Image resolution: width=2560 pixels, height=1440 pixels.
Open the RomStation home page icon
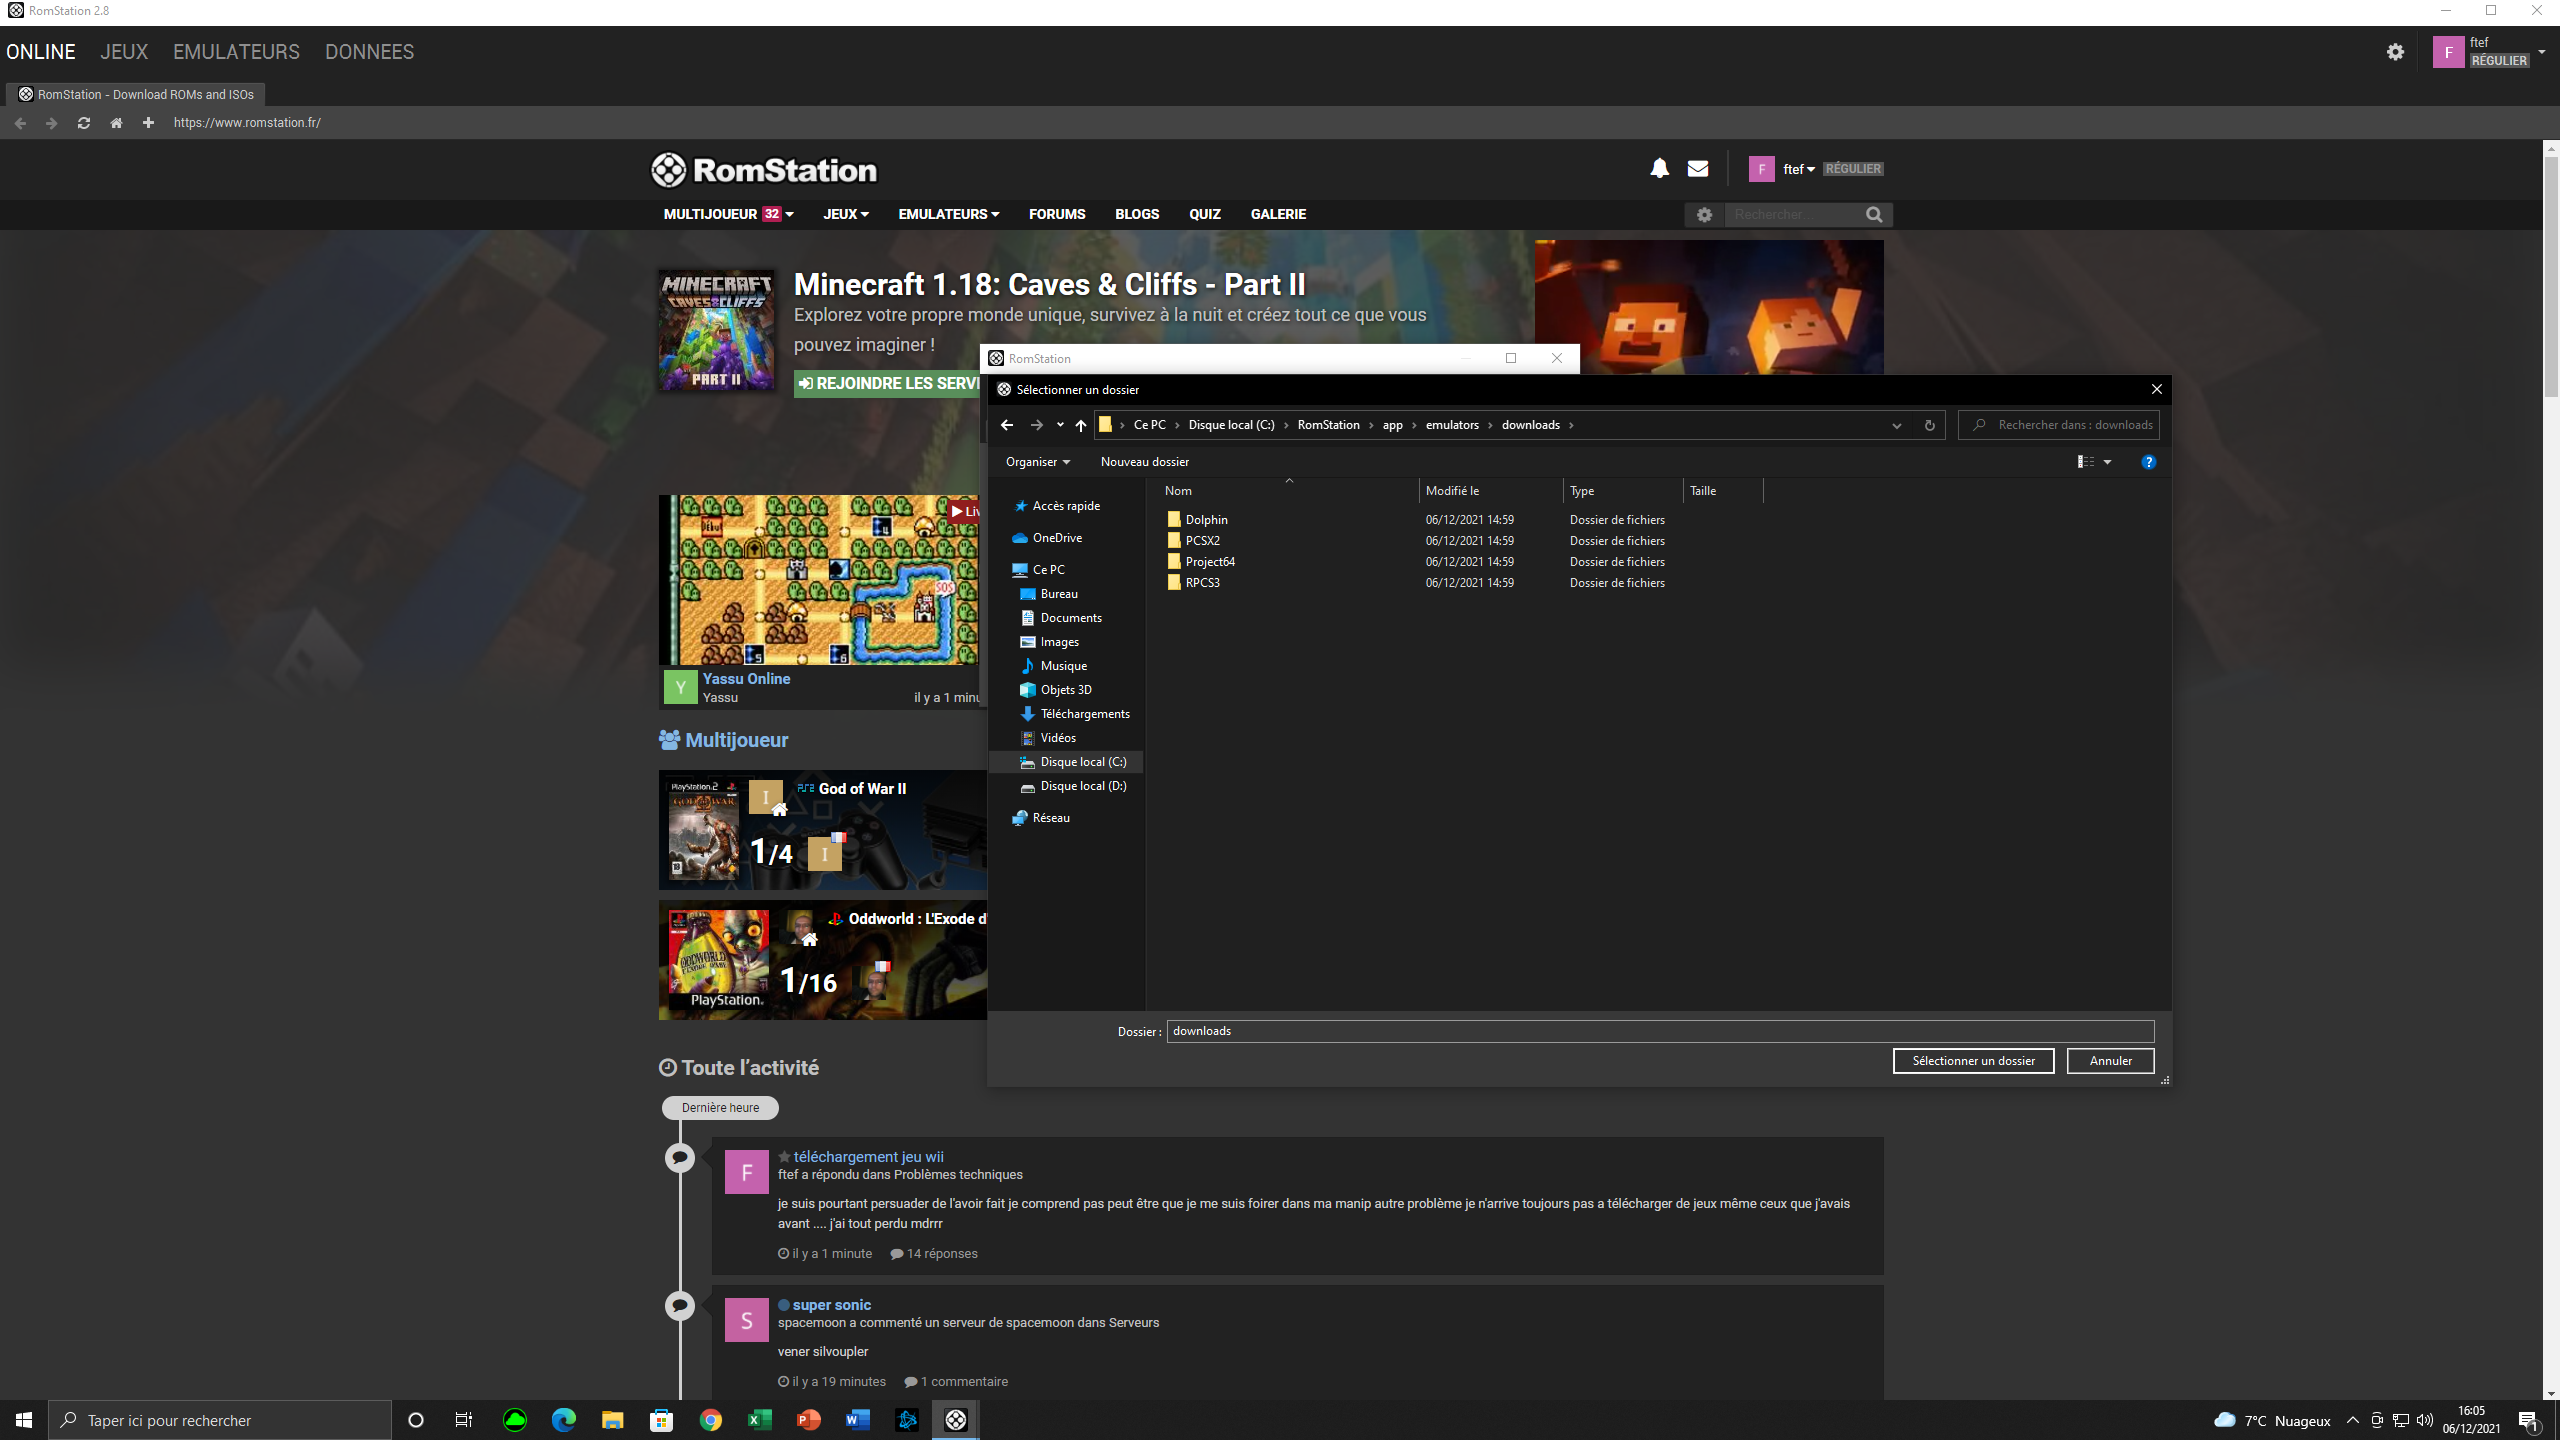click(116, 123)
